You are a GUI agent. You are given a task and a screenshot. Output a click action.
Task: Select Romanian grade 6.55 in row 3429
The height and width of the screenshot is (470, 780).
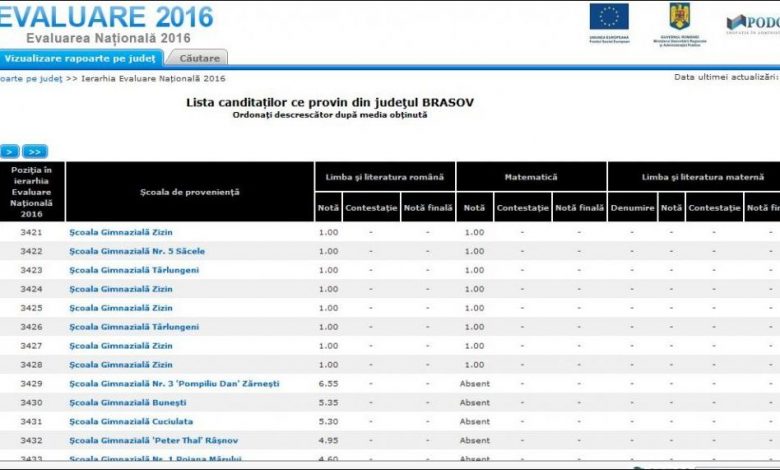pos(328,383)
